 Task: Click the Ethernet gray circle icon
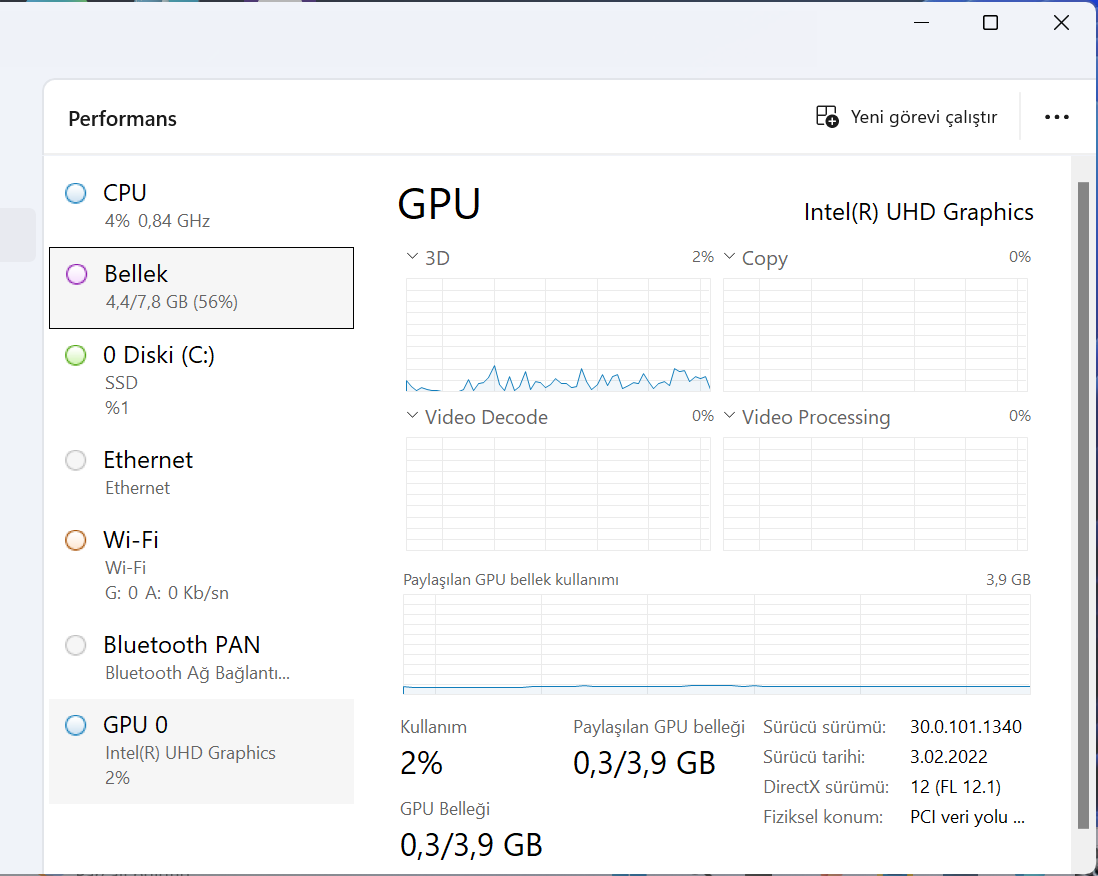pyautogui.click(x=76, y=460)
